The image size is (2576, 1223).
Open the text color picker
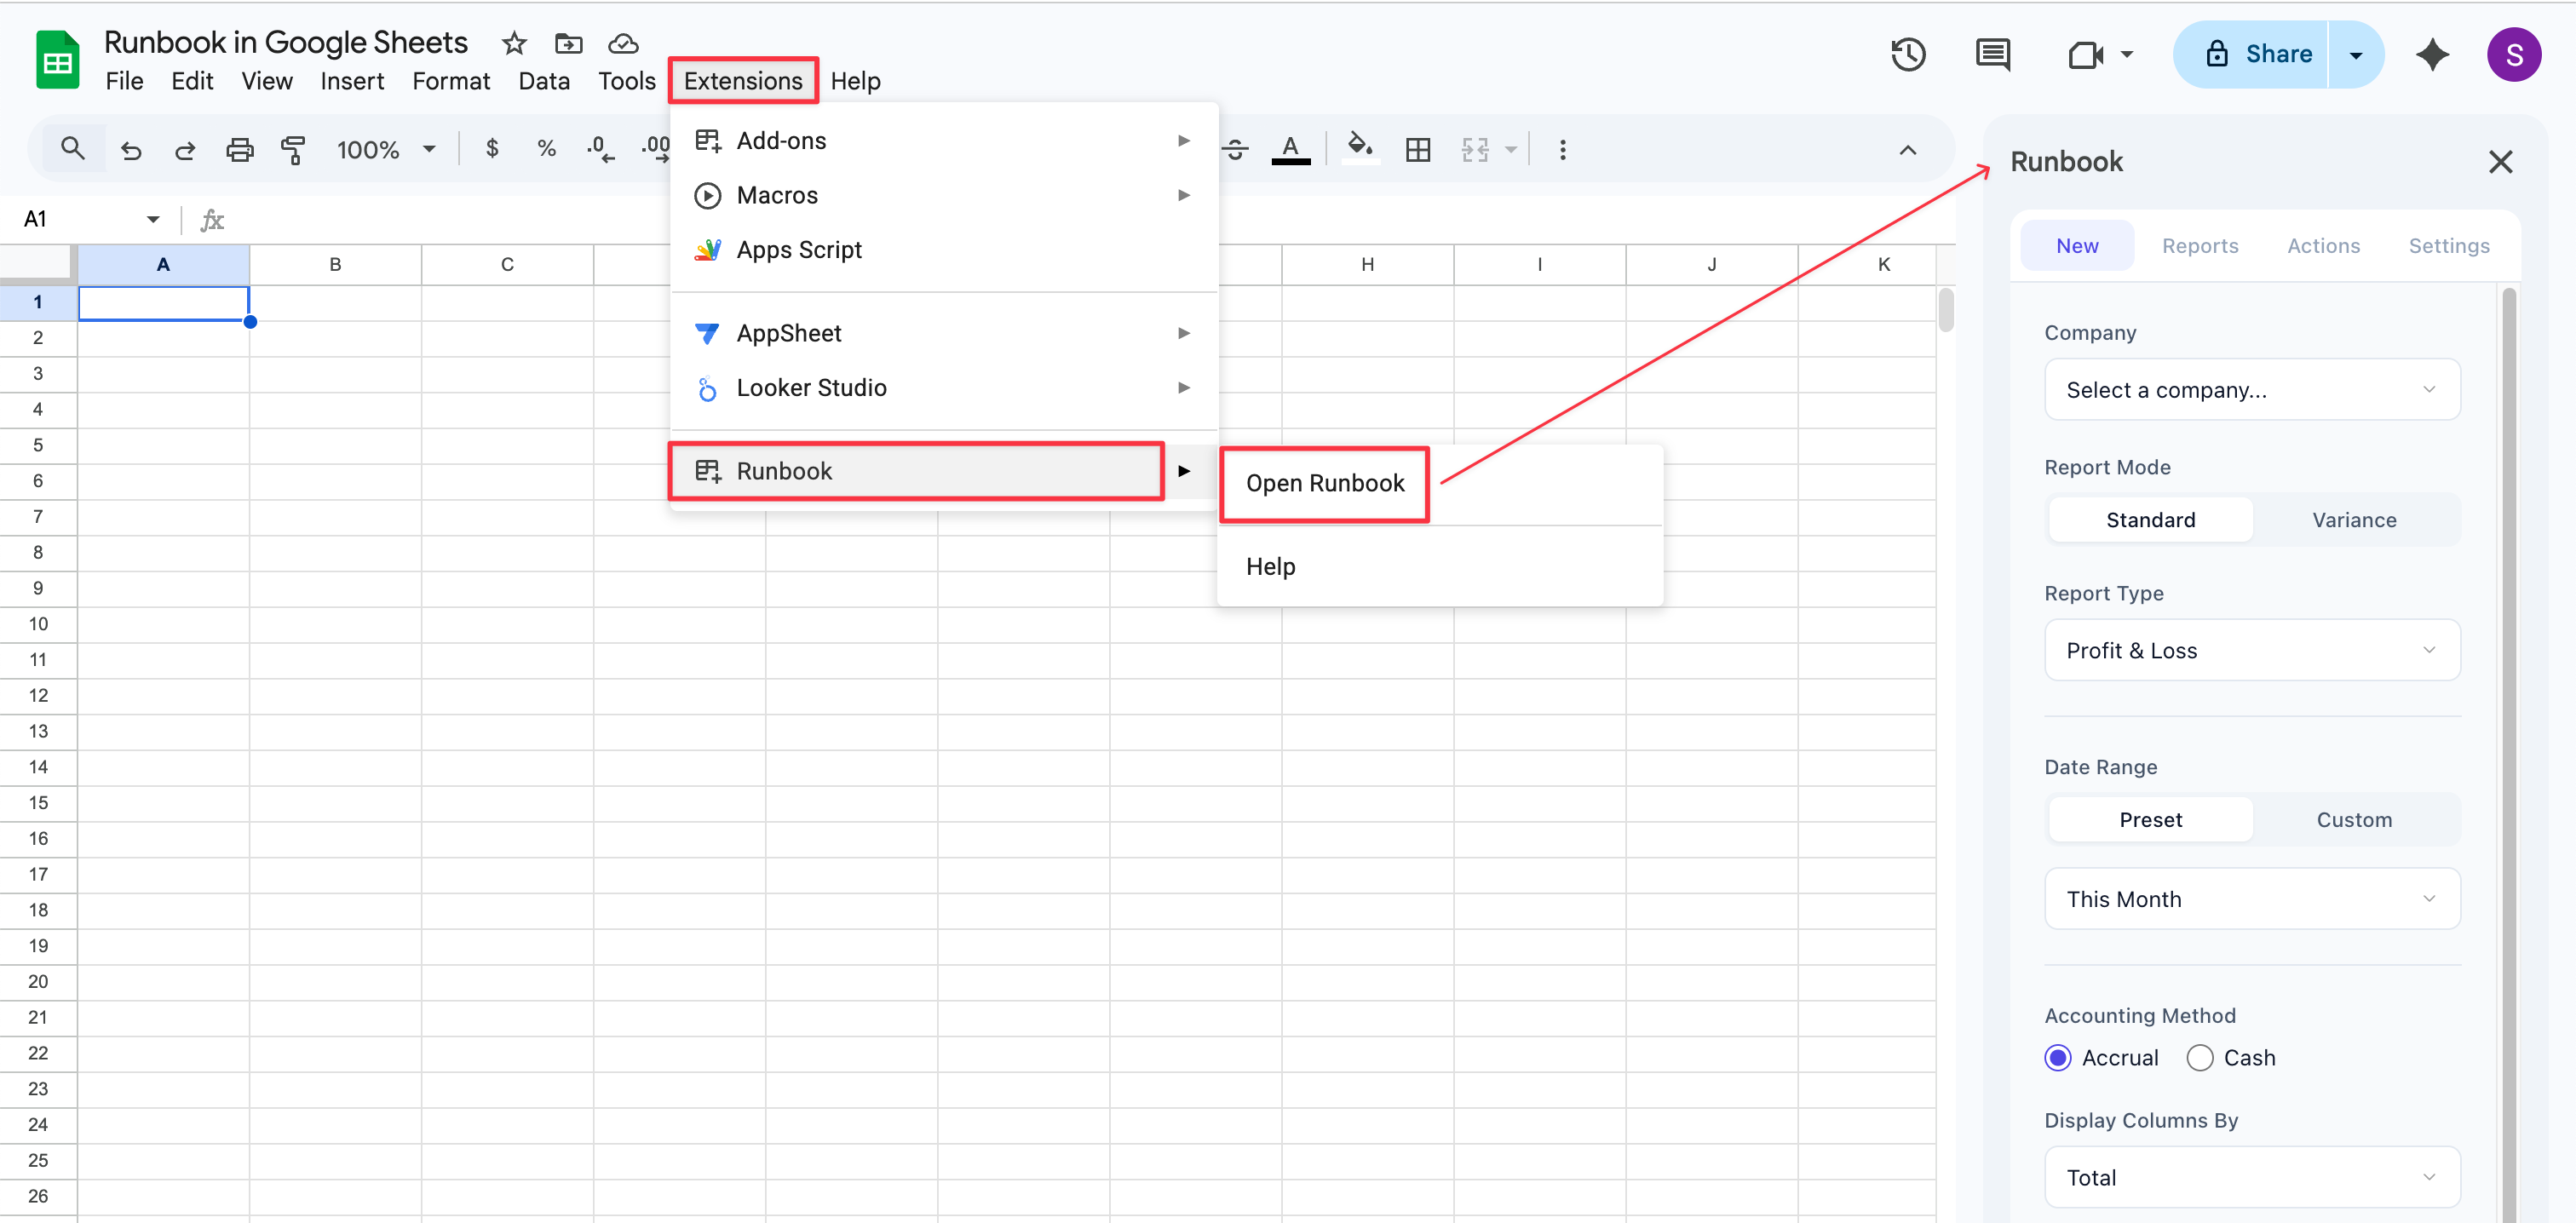pyautogui.click(x=1290, y=150)
